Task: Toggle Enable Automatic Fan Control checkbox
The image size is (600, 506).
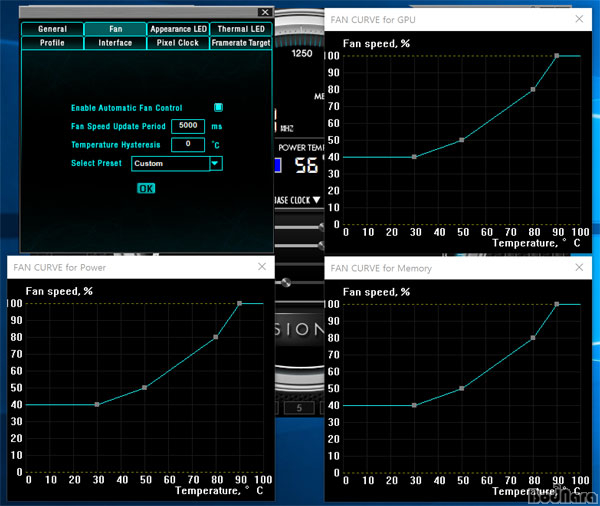Action: point(219,107)
